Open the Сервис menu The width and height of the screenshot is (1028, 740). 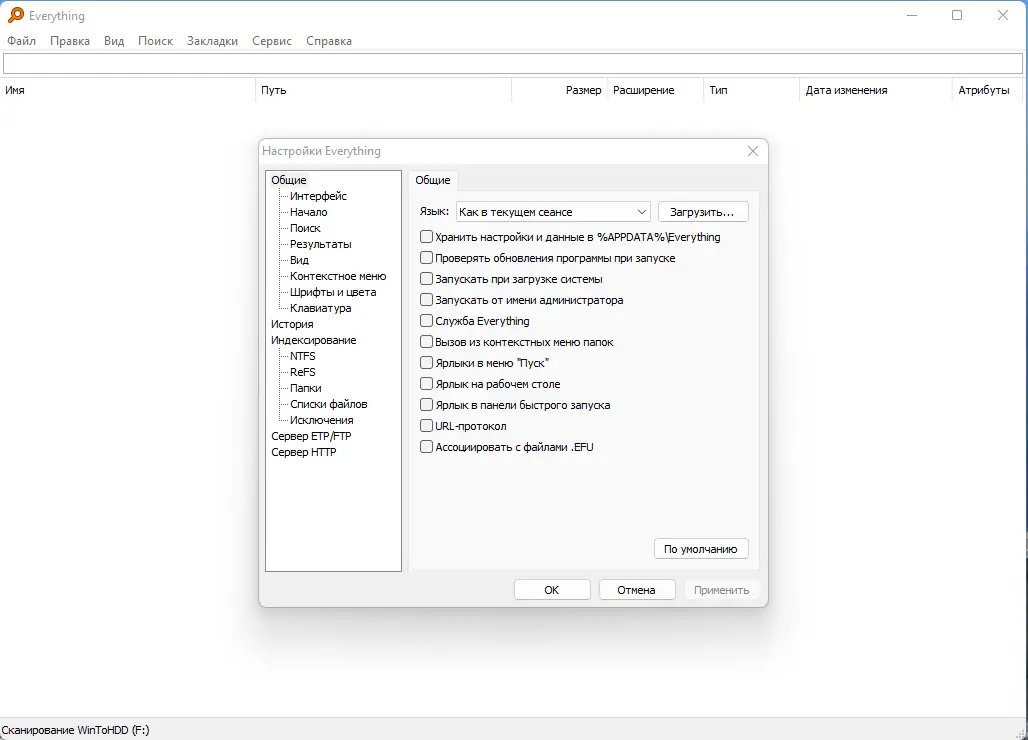coord(271,41)
